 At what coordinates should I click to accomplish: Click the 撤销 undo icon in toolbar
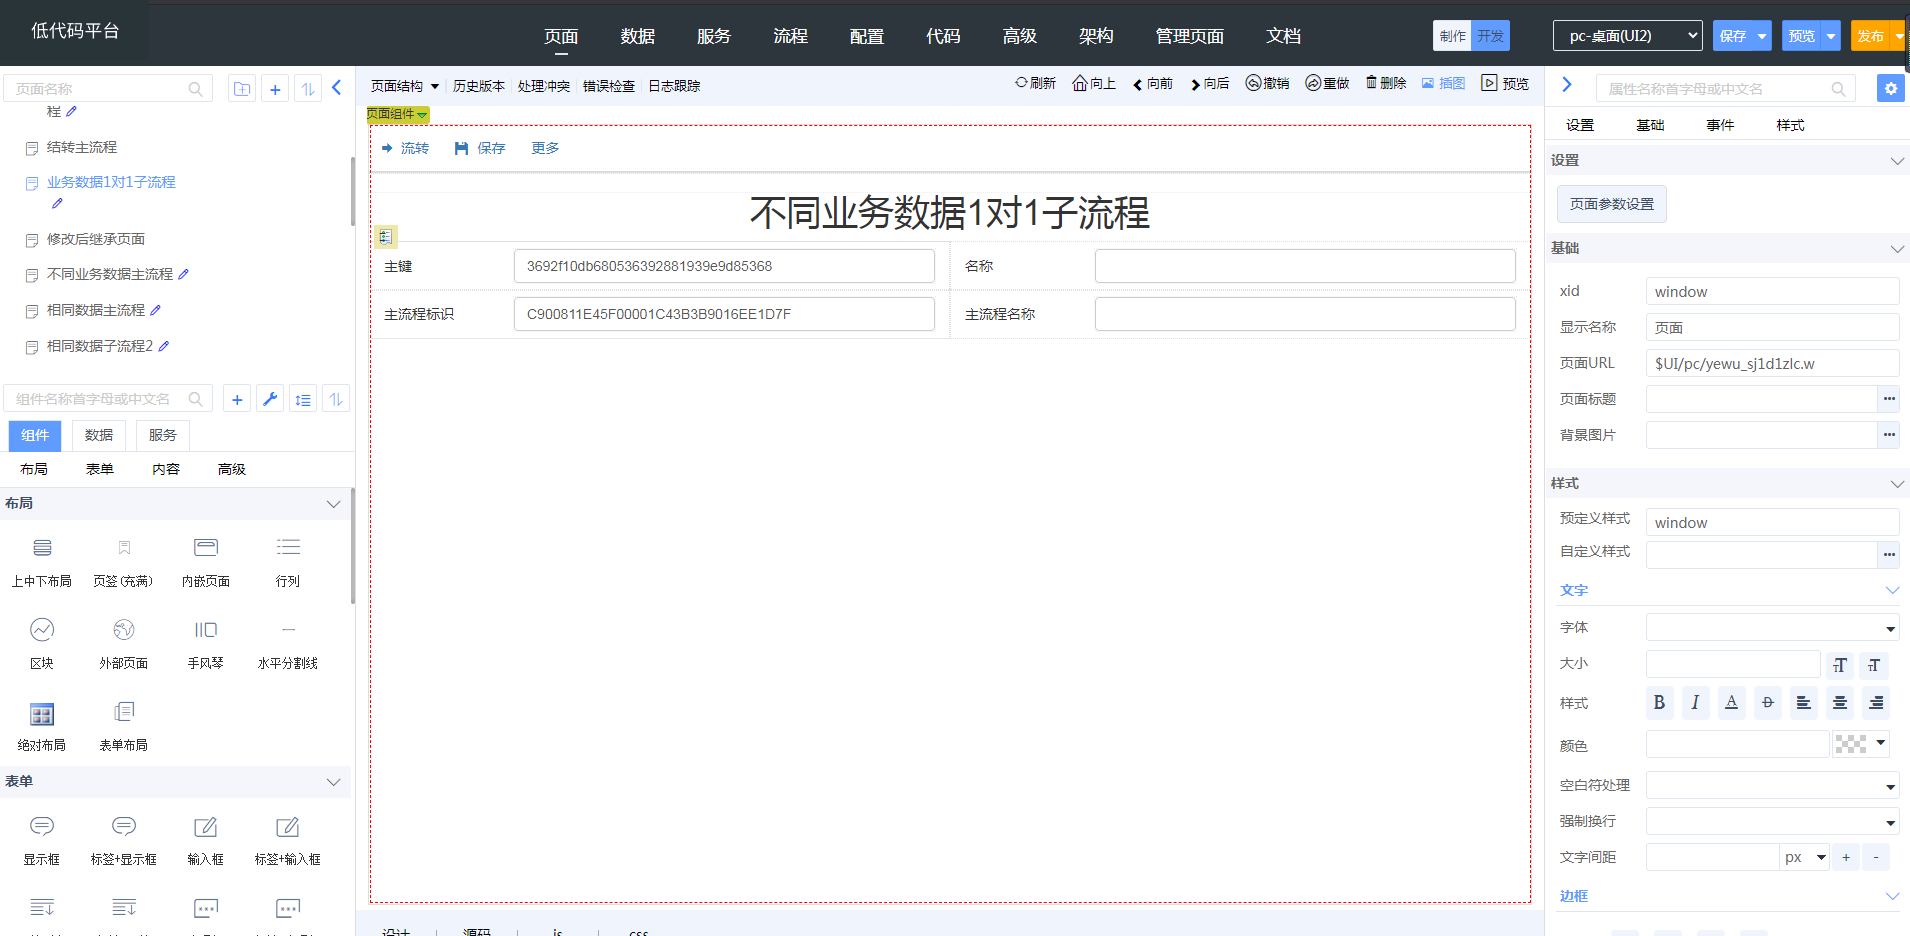click(x=1253, y=84)
